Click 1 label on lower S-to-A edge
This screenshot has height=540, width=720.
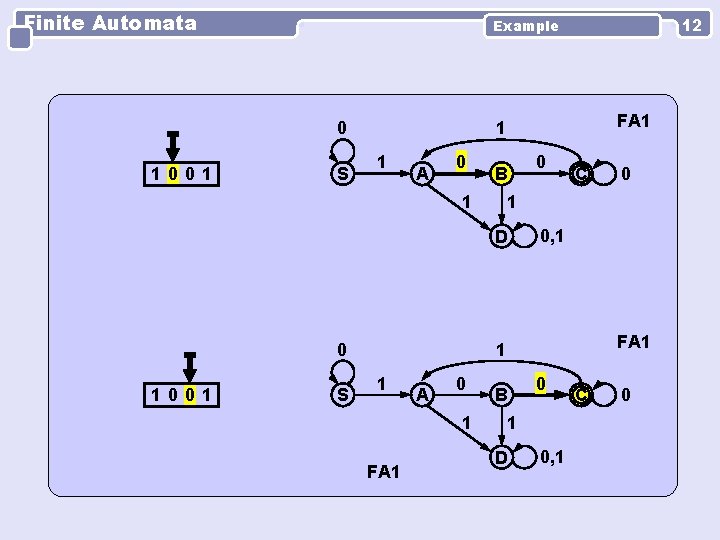[x=381, y=384]
